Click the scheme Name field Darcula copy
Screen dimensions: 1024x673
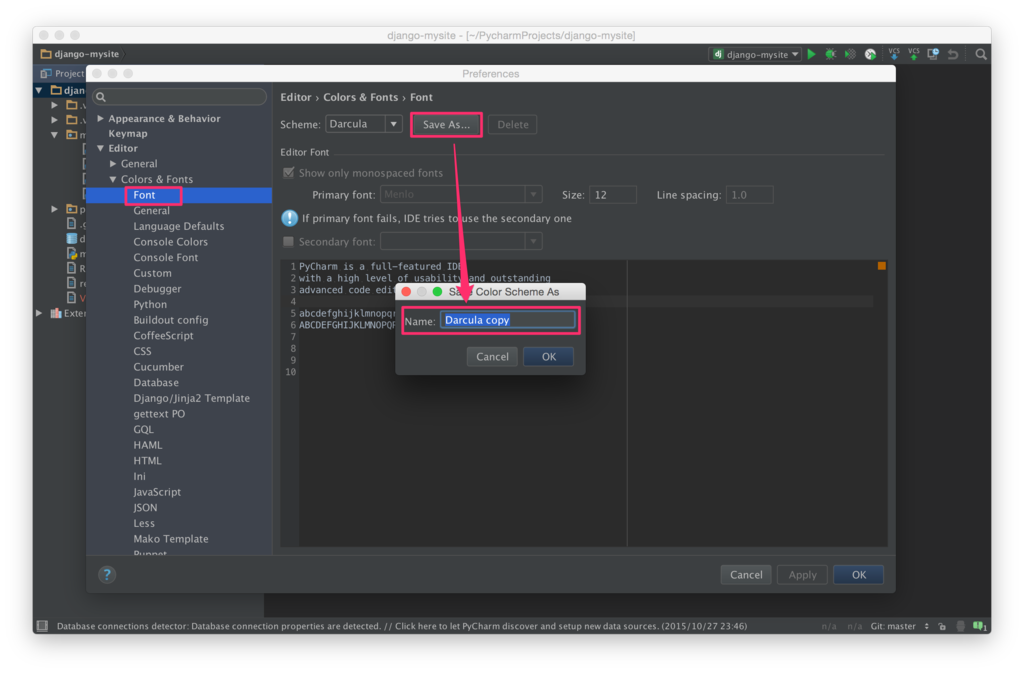tap(507, 320)
